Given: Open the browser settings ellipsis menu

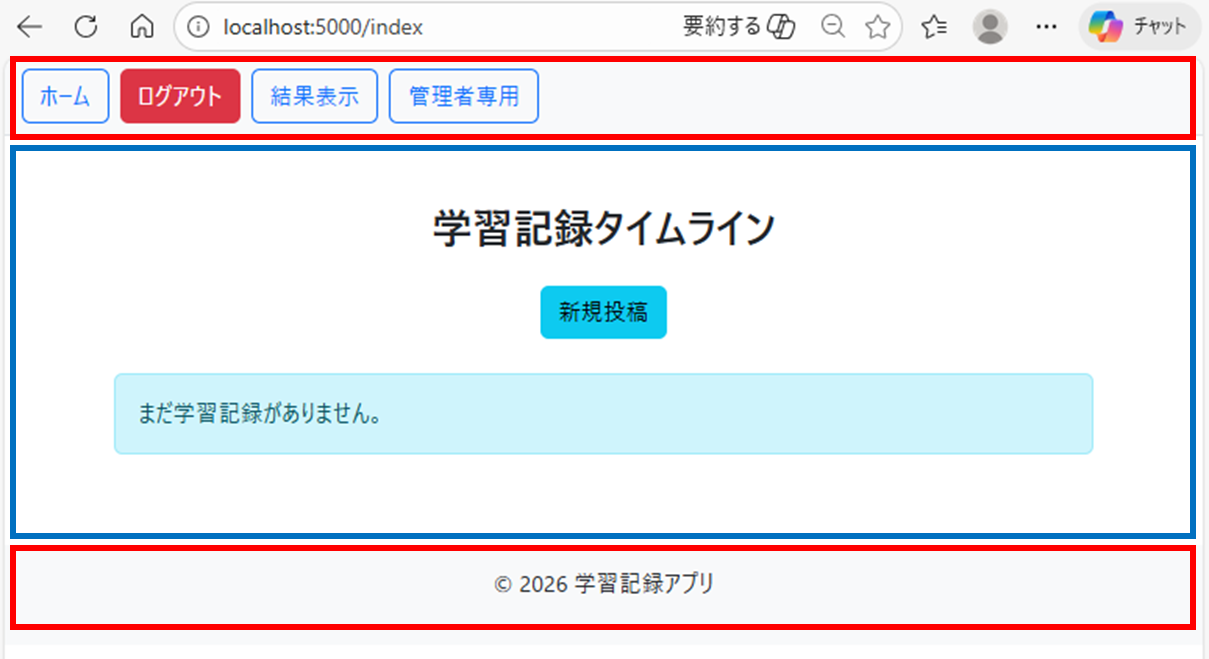Looking at the screenshot, I should click(x=1046, y=27).
